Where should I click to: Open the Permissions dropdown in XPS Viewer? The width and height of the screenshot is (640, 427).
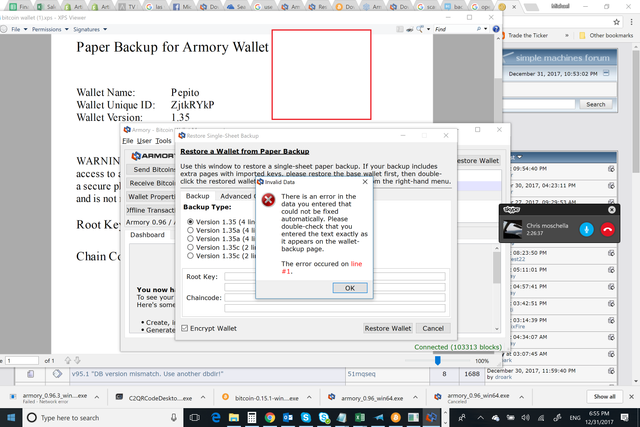(50, 29)
